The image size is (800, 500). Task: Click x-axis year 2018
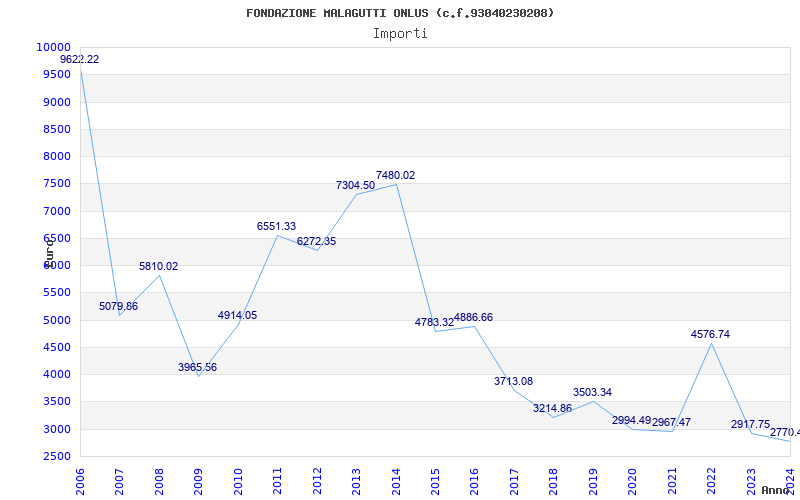tap(553, 482)
